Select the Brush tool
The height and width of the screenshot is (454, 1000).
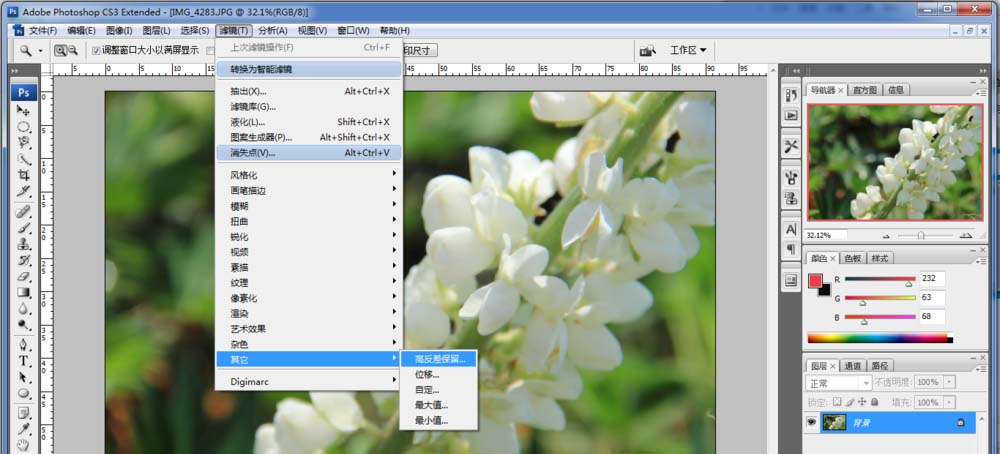(24, 228)
